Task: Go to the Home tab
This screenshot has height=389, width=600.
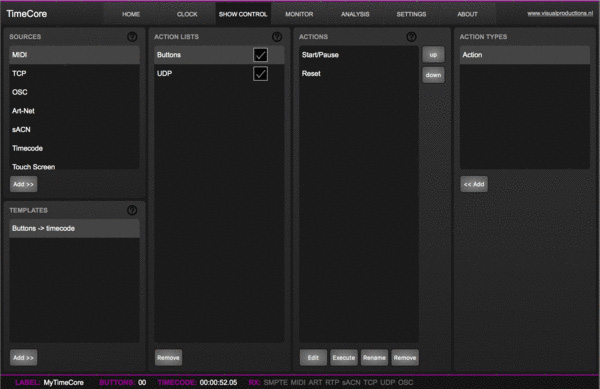Action: tap(131, 14)
